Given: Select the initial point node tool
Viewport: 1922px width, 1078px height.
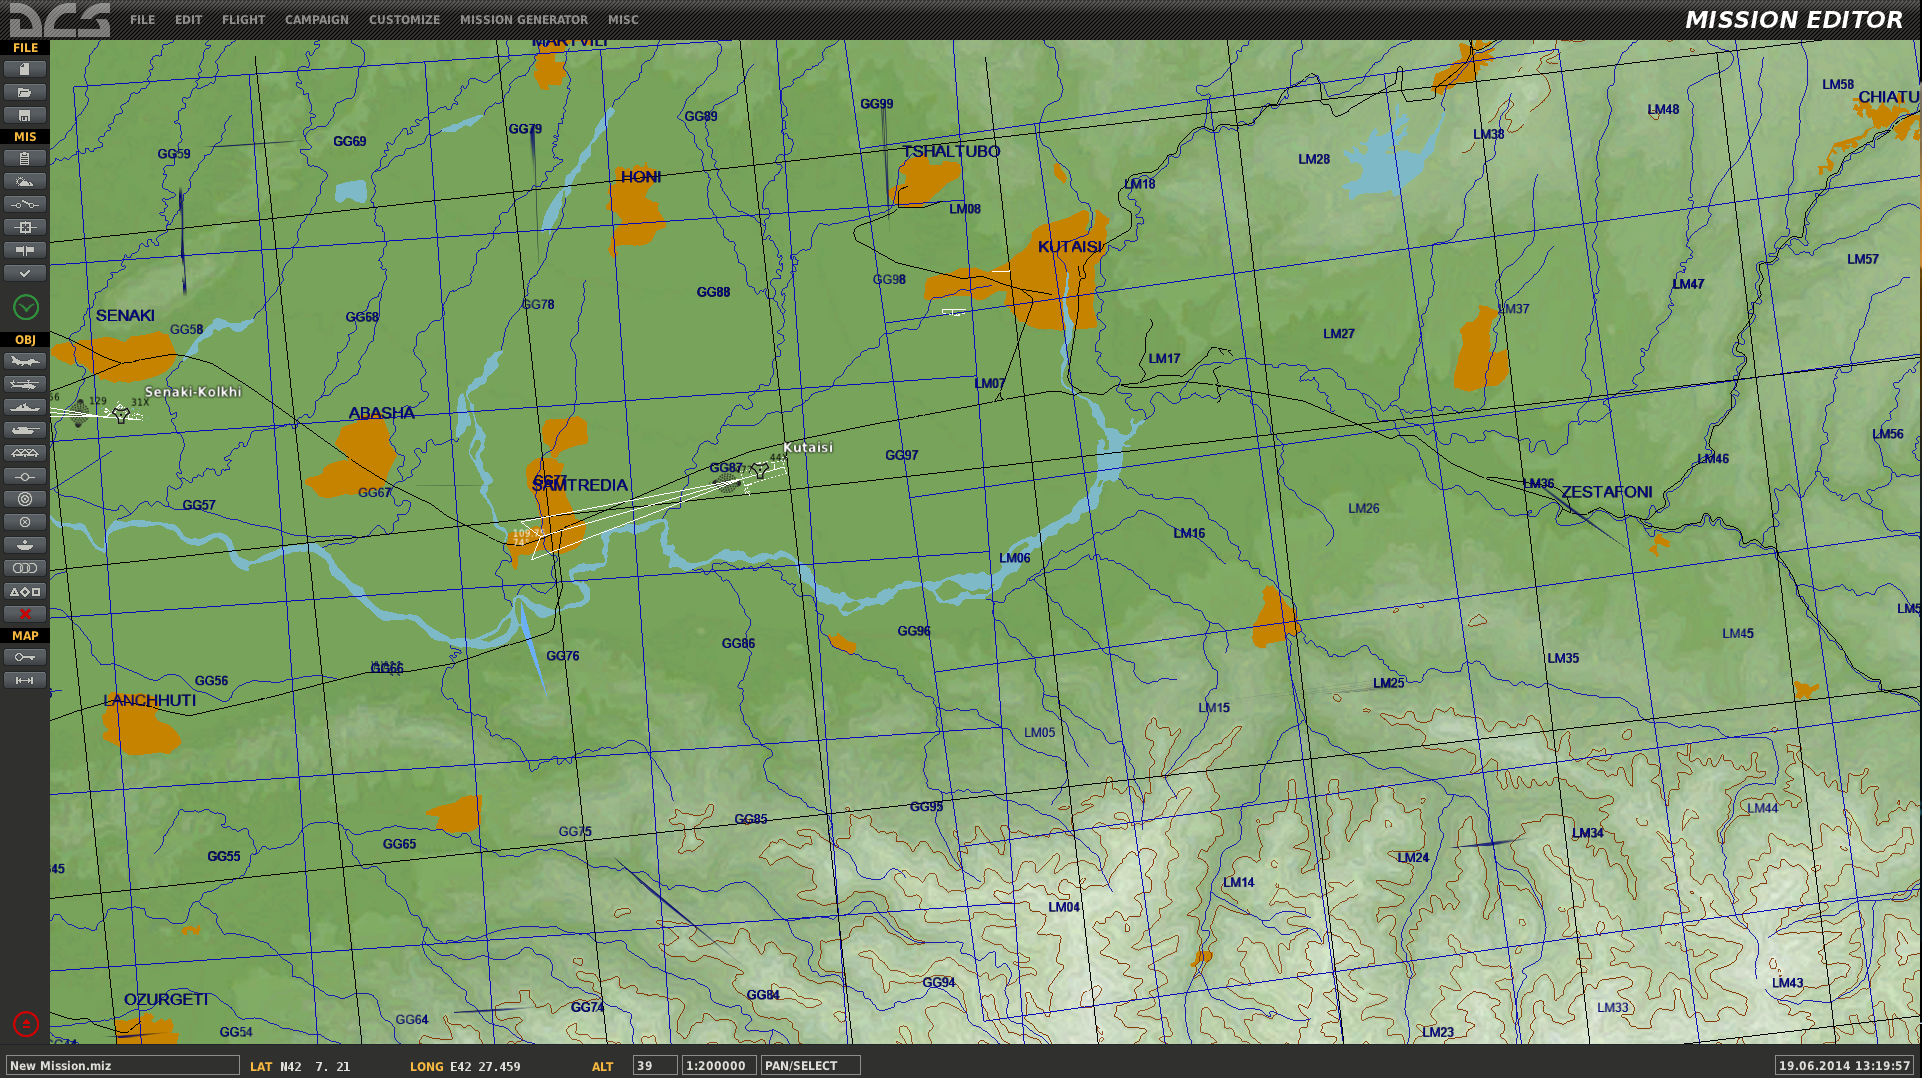Looking at the screenshot, I should [25, 476].
